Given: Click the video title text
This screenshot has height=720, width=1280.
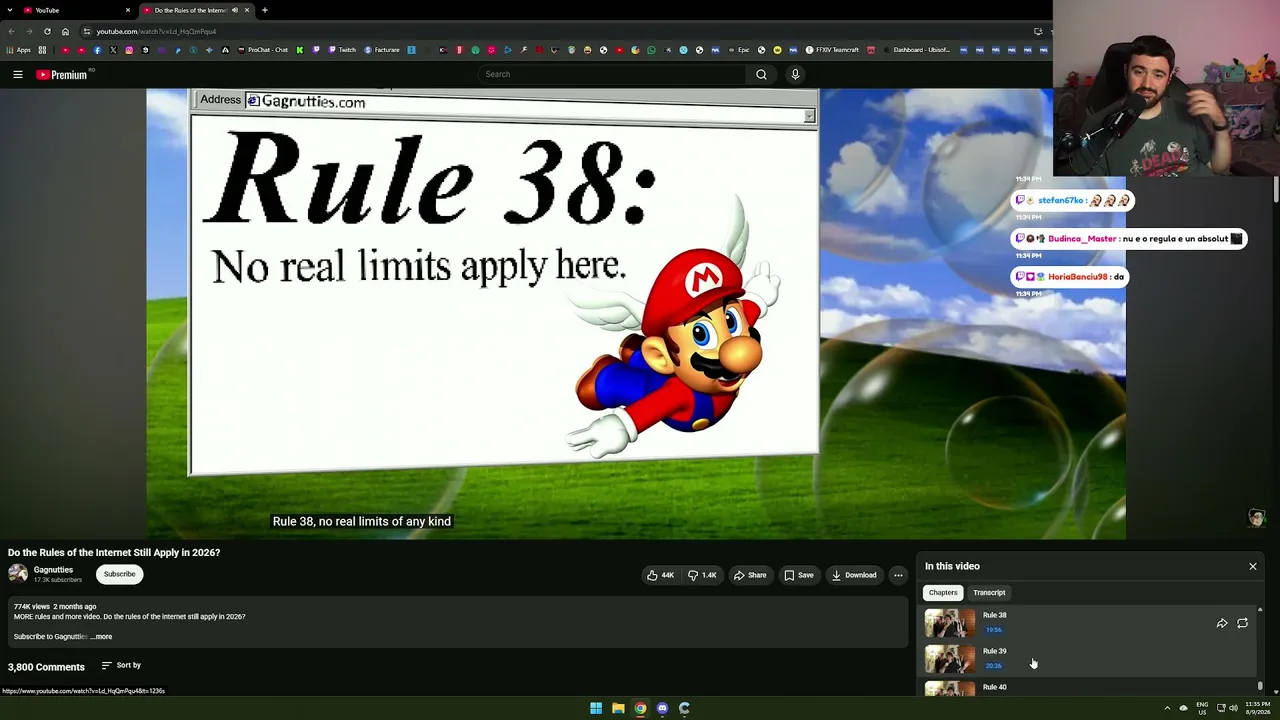Looking at the screenshot, I should (114, 552).
